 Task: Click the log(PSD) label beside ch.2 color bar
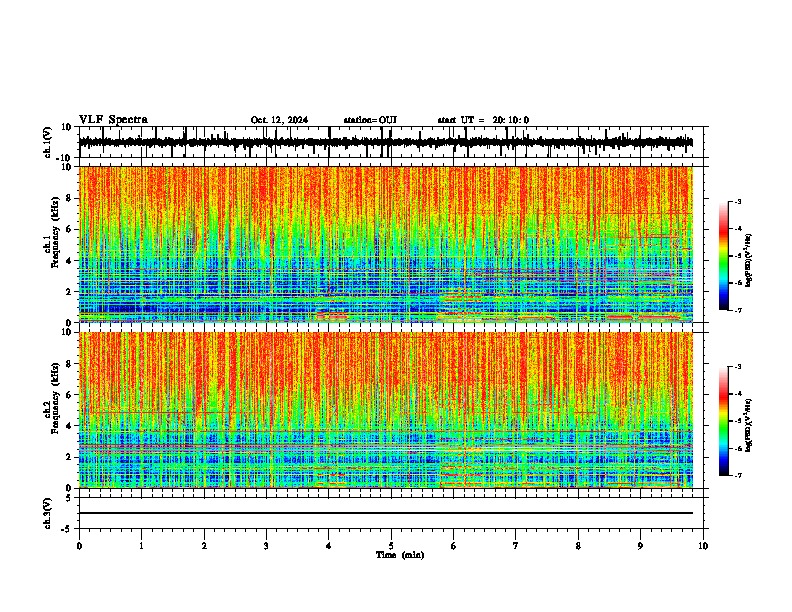(x=748, y=425)
